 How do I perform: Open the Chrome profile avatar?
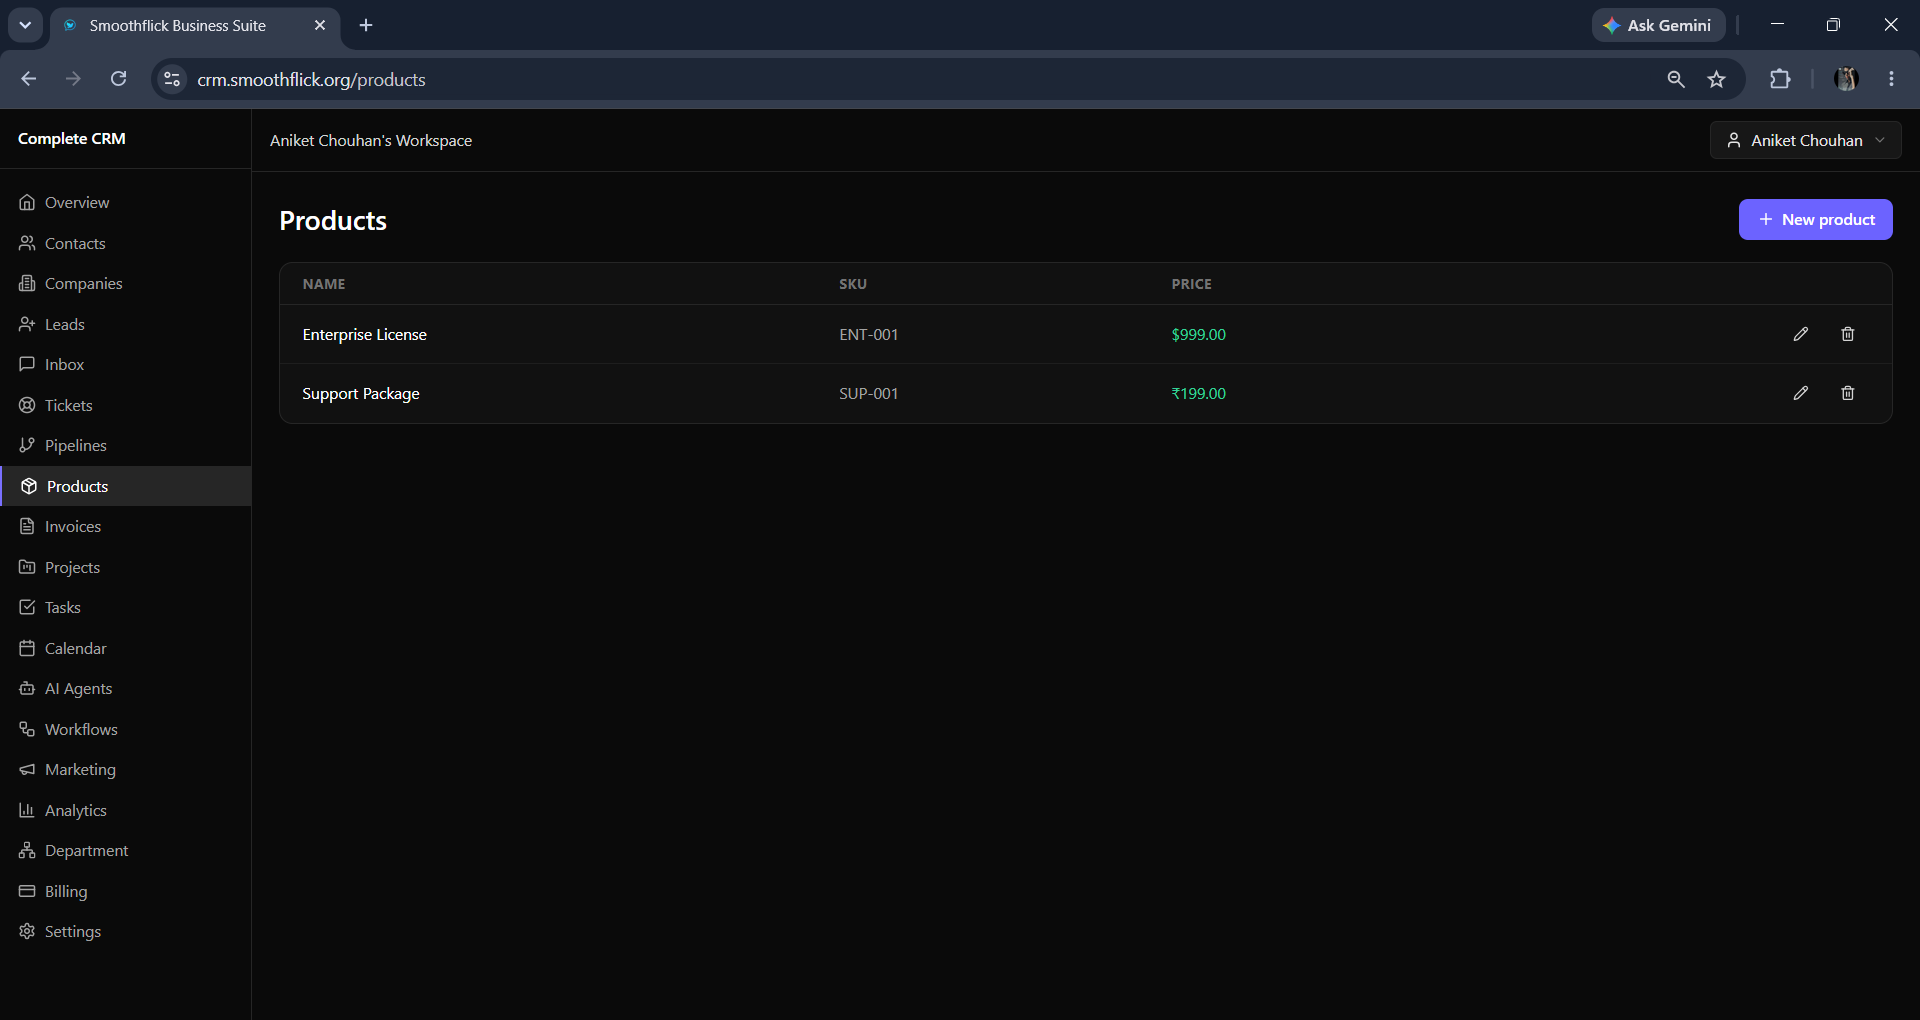pyautogui.click(x=1846, y=79)
